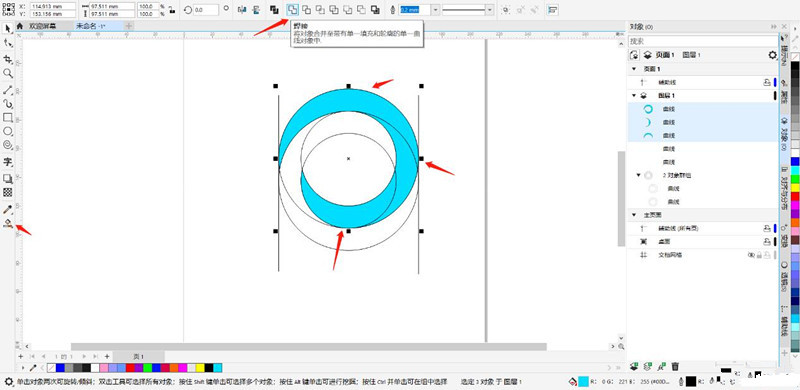Select the Pick tool in toolbox
This screenshot has height=390, width=800.
(8, 28)
